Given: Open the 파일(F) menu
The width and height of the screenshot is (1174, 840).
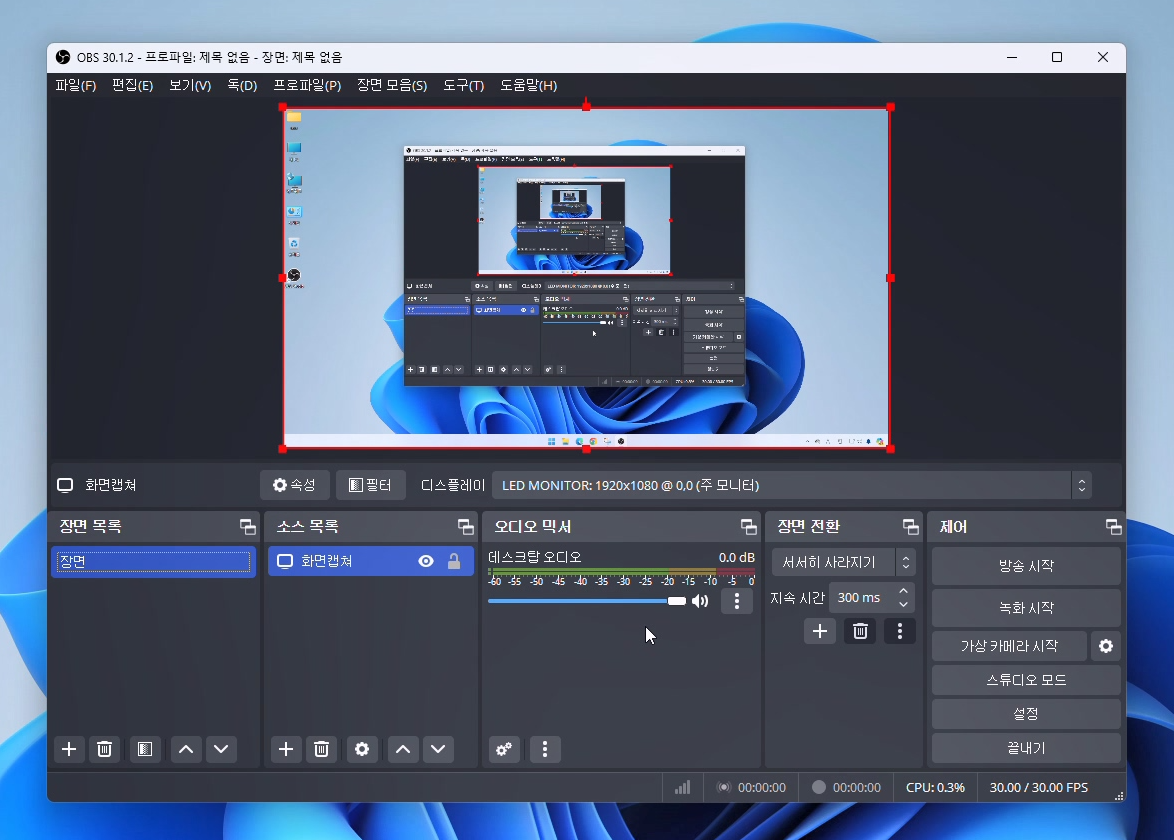Looking at the screenshot, I should (x=76, y=85).
